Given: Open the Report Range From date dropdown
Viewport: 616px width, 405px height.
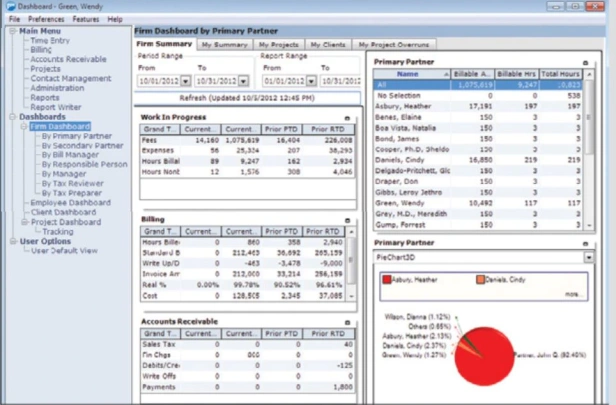Looking at the screenshot, I should 311,81.
